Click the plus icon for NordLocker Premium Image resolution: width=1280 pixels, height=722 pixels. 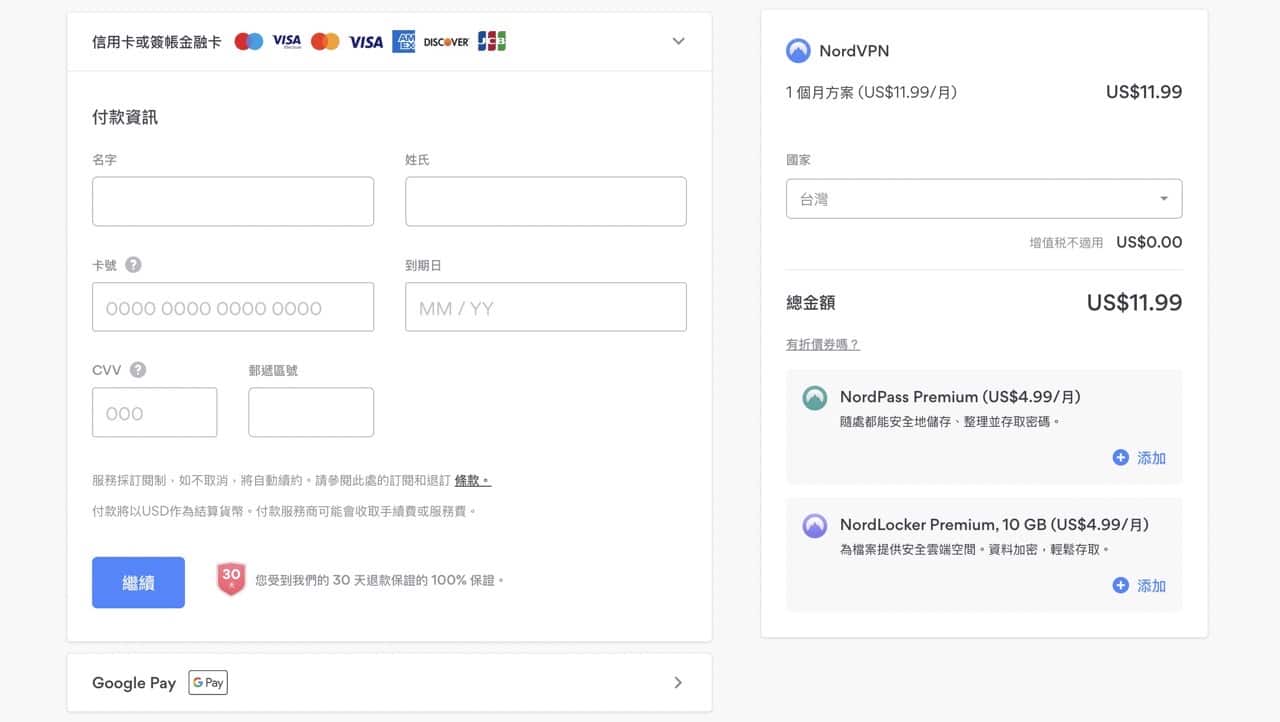point(1121,585)
